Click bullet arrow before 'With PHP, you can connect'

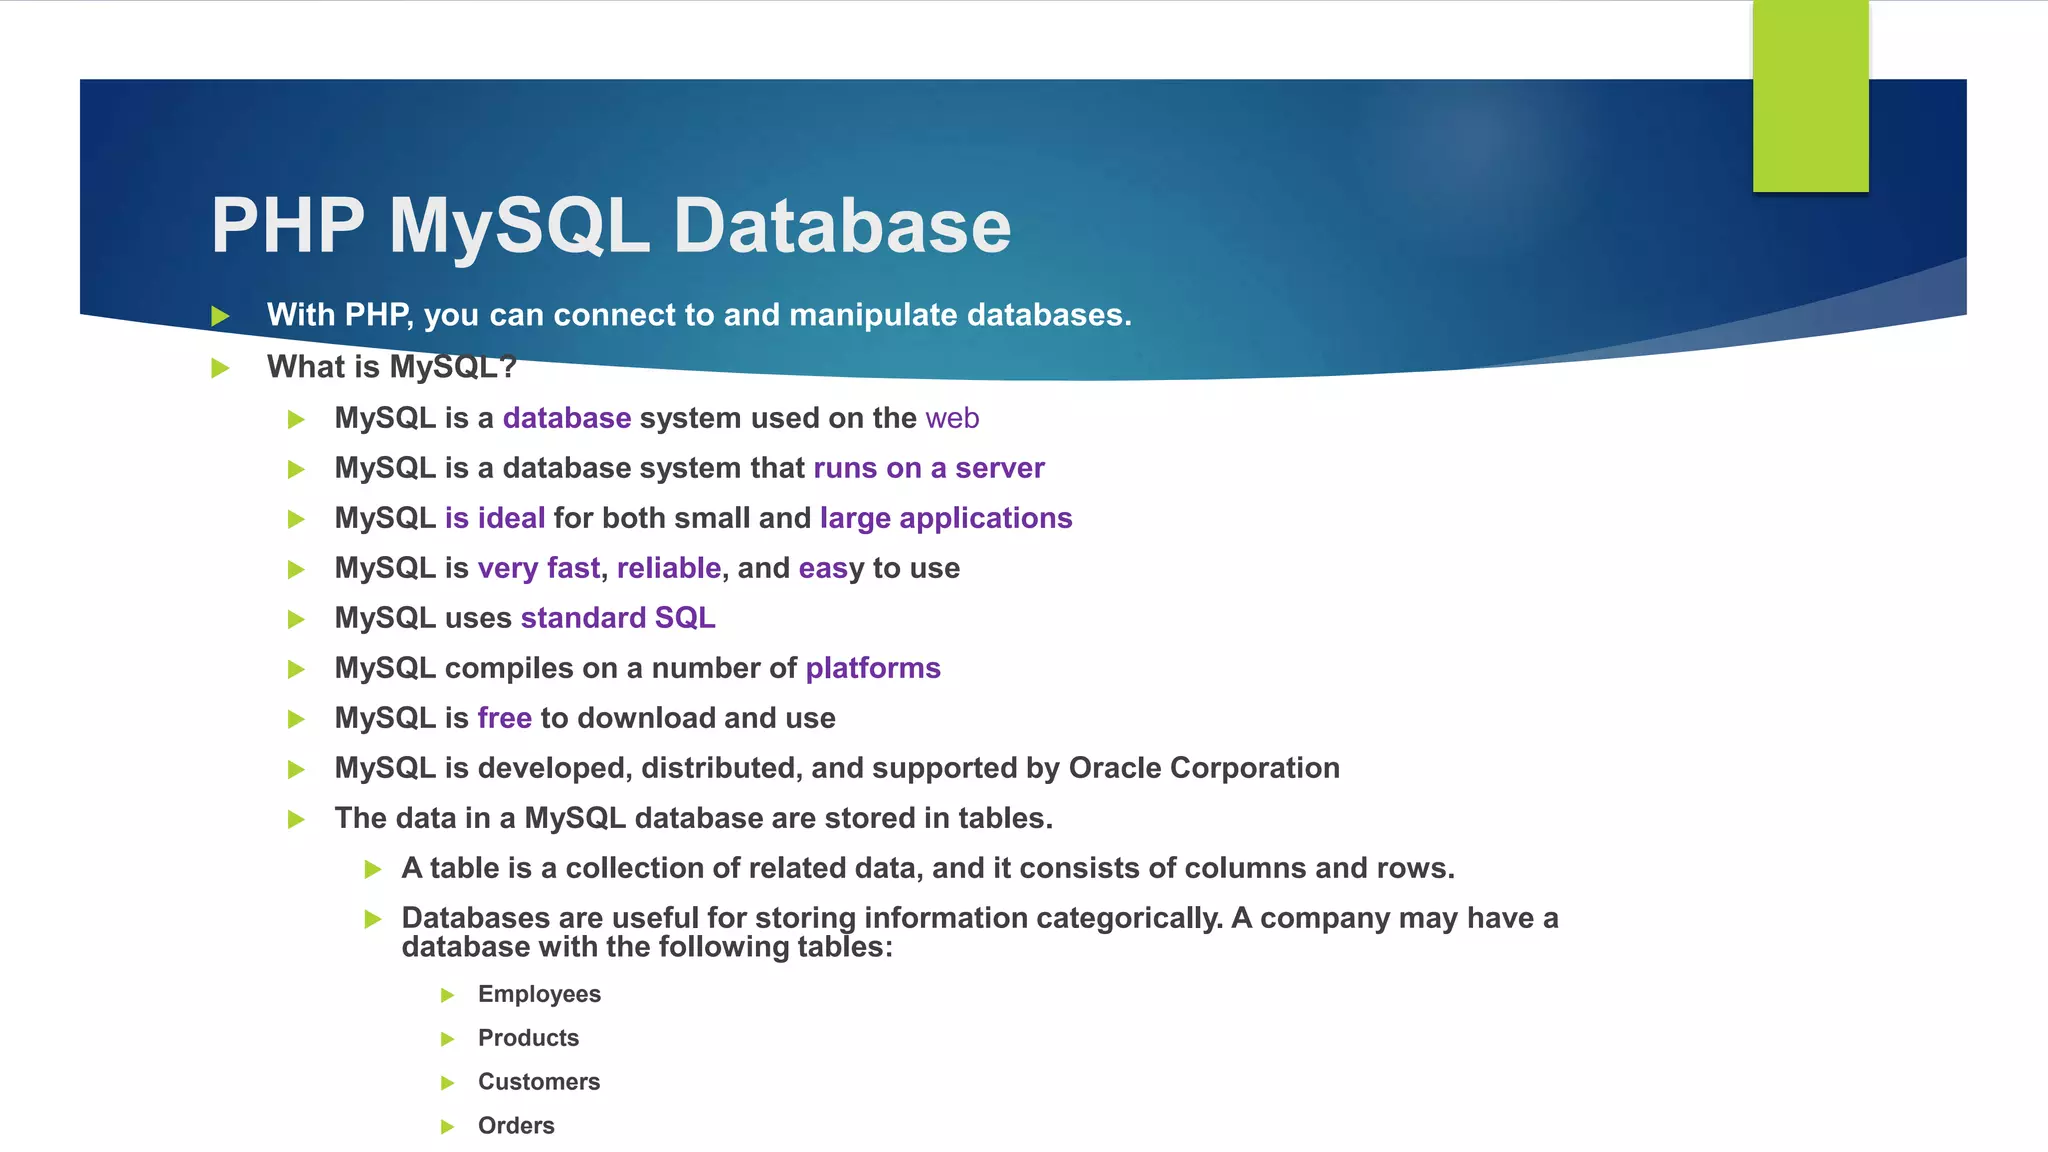click(221, 317)
